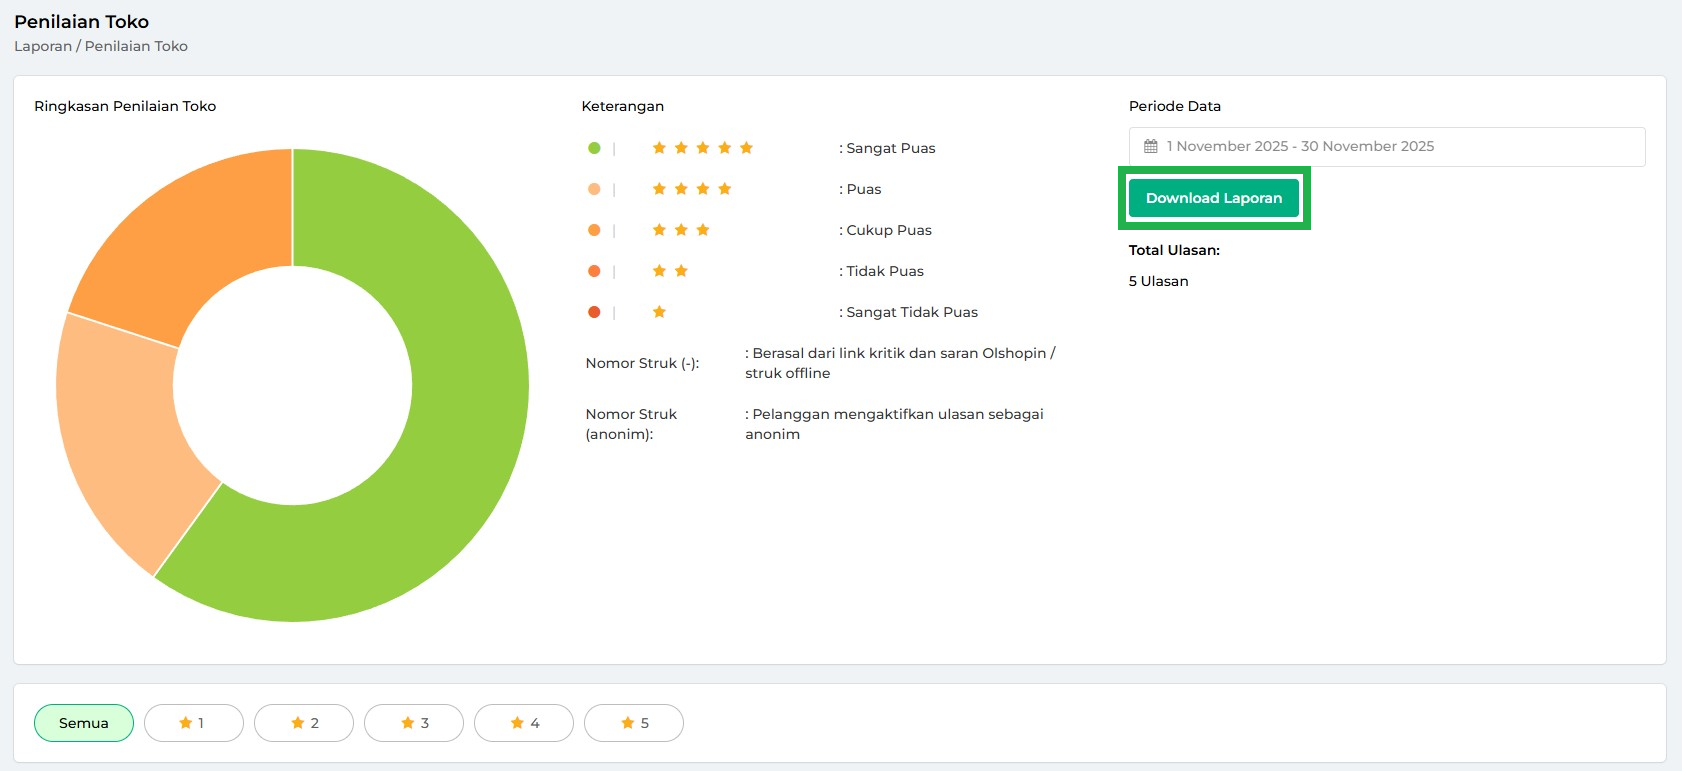The height and width of the screenshot is (771, 1682).
Task: Filter reviews by 2 stars
Action: (304, 723)
